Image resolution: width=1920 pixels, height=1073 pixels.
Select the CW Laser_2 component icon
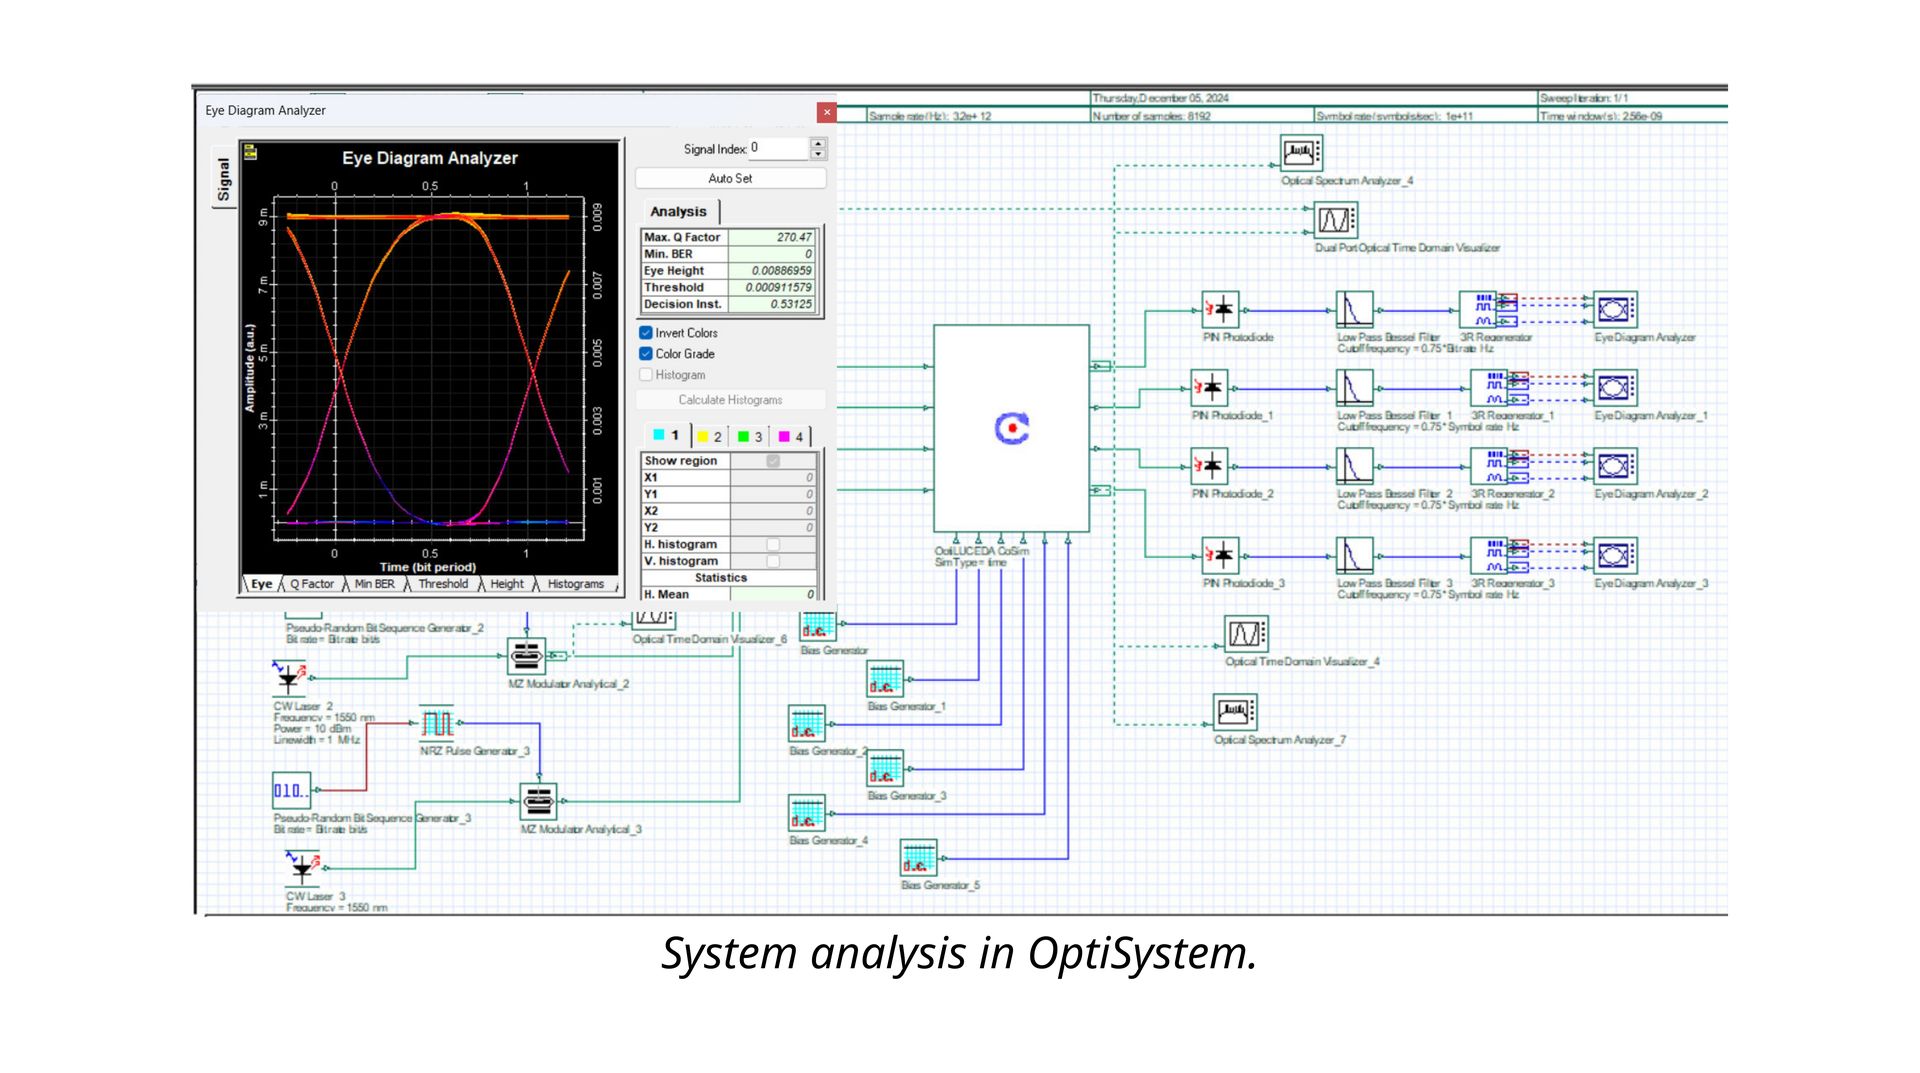pos(290,678)
